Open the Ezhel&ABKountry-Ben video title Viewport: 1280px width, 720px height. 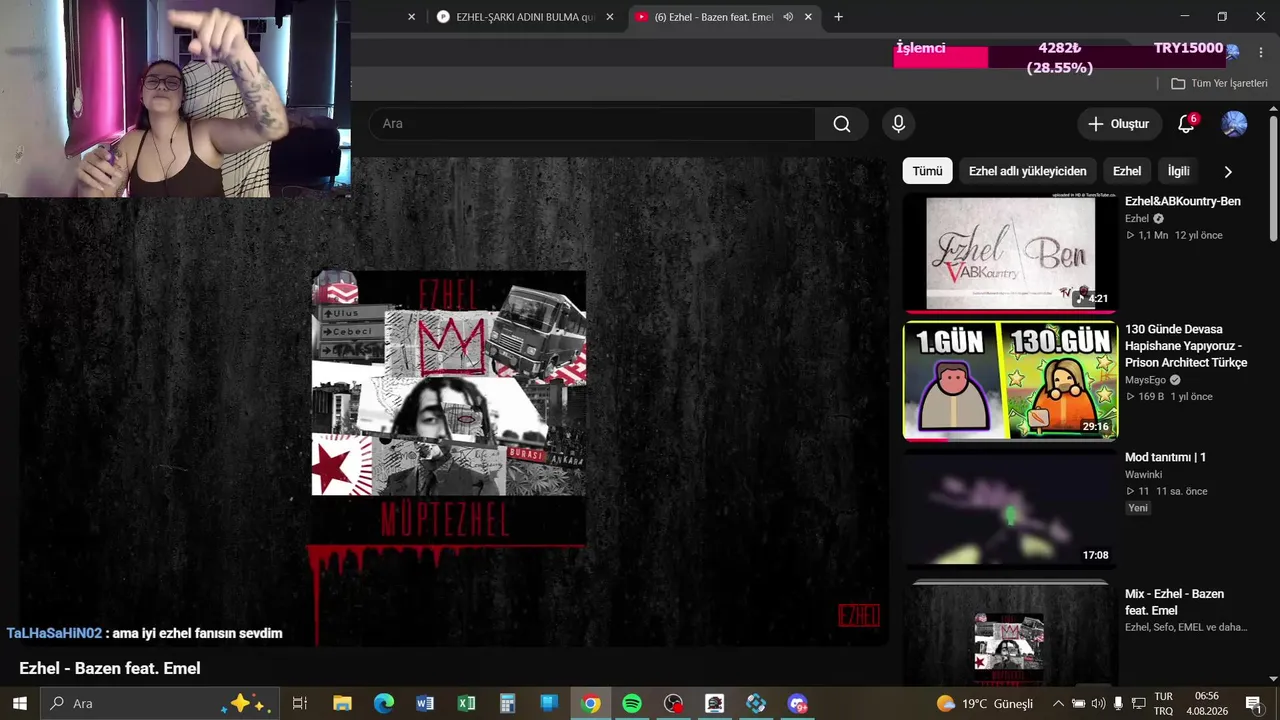point(1182,201)
